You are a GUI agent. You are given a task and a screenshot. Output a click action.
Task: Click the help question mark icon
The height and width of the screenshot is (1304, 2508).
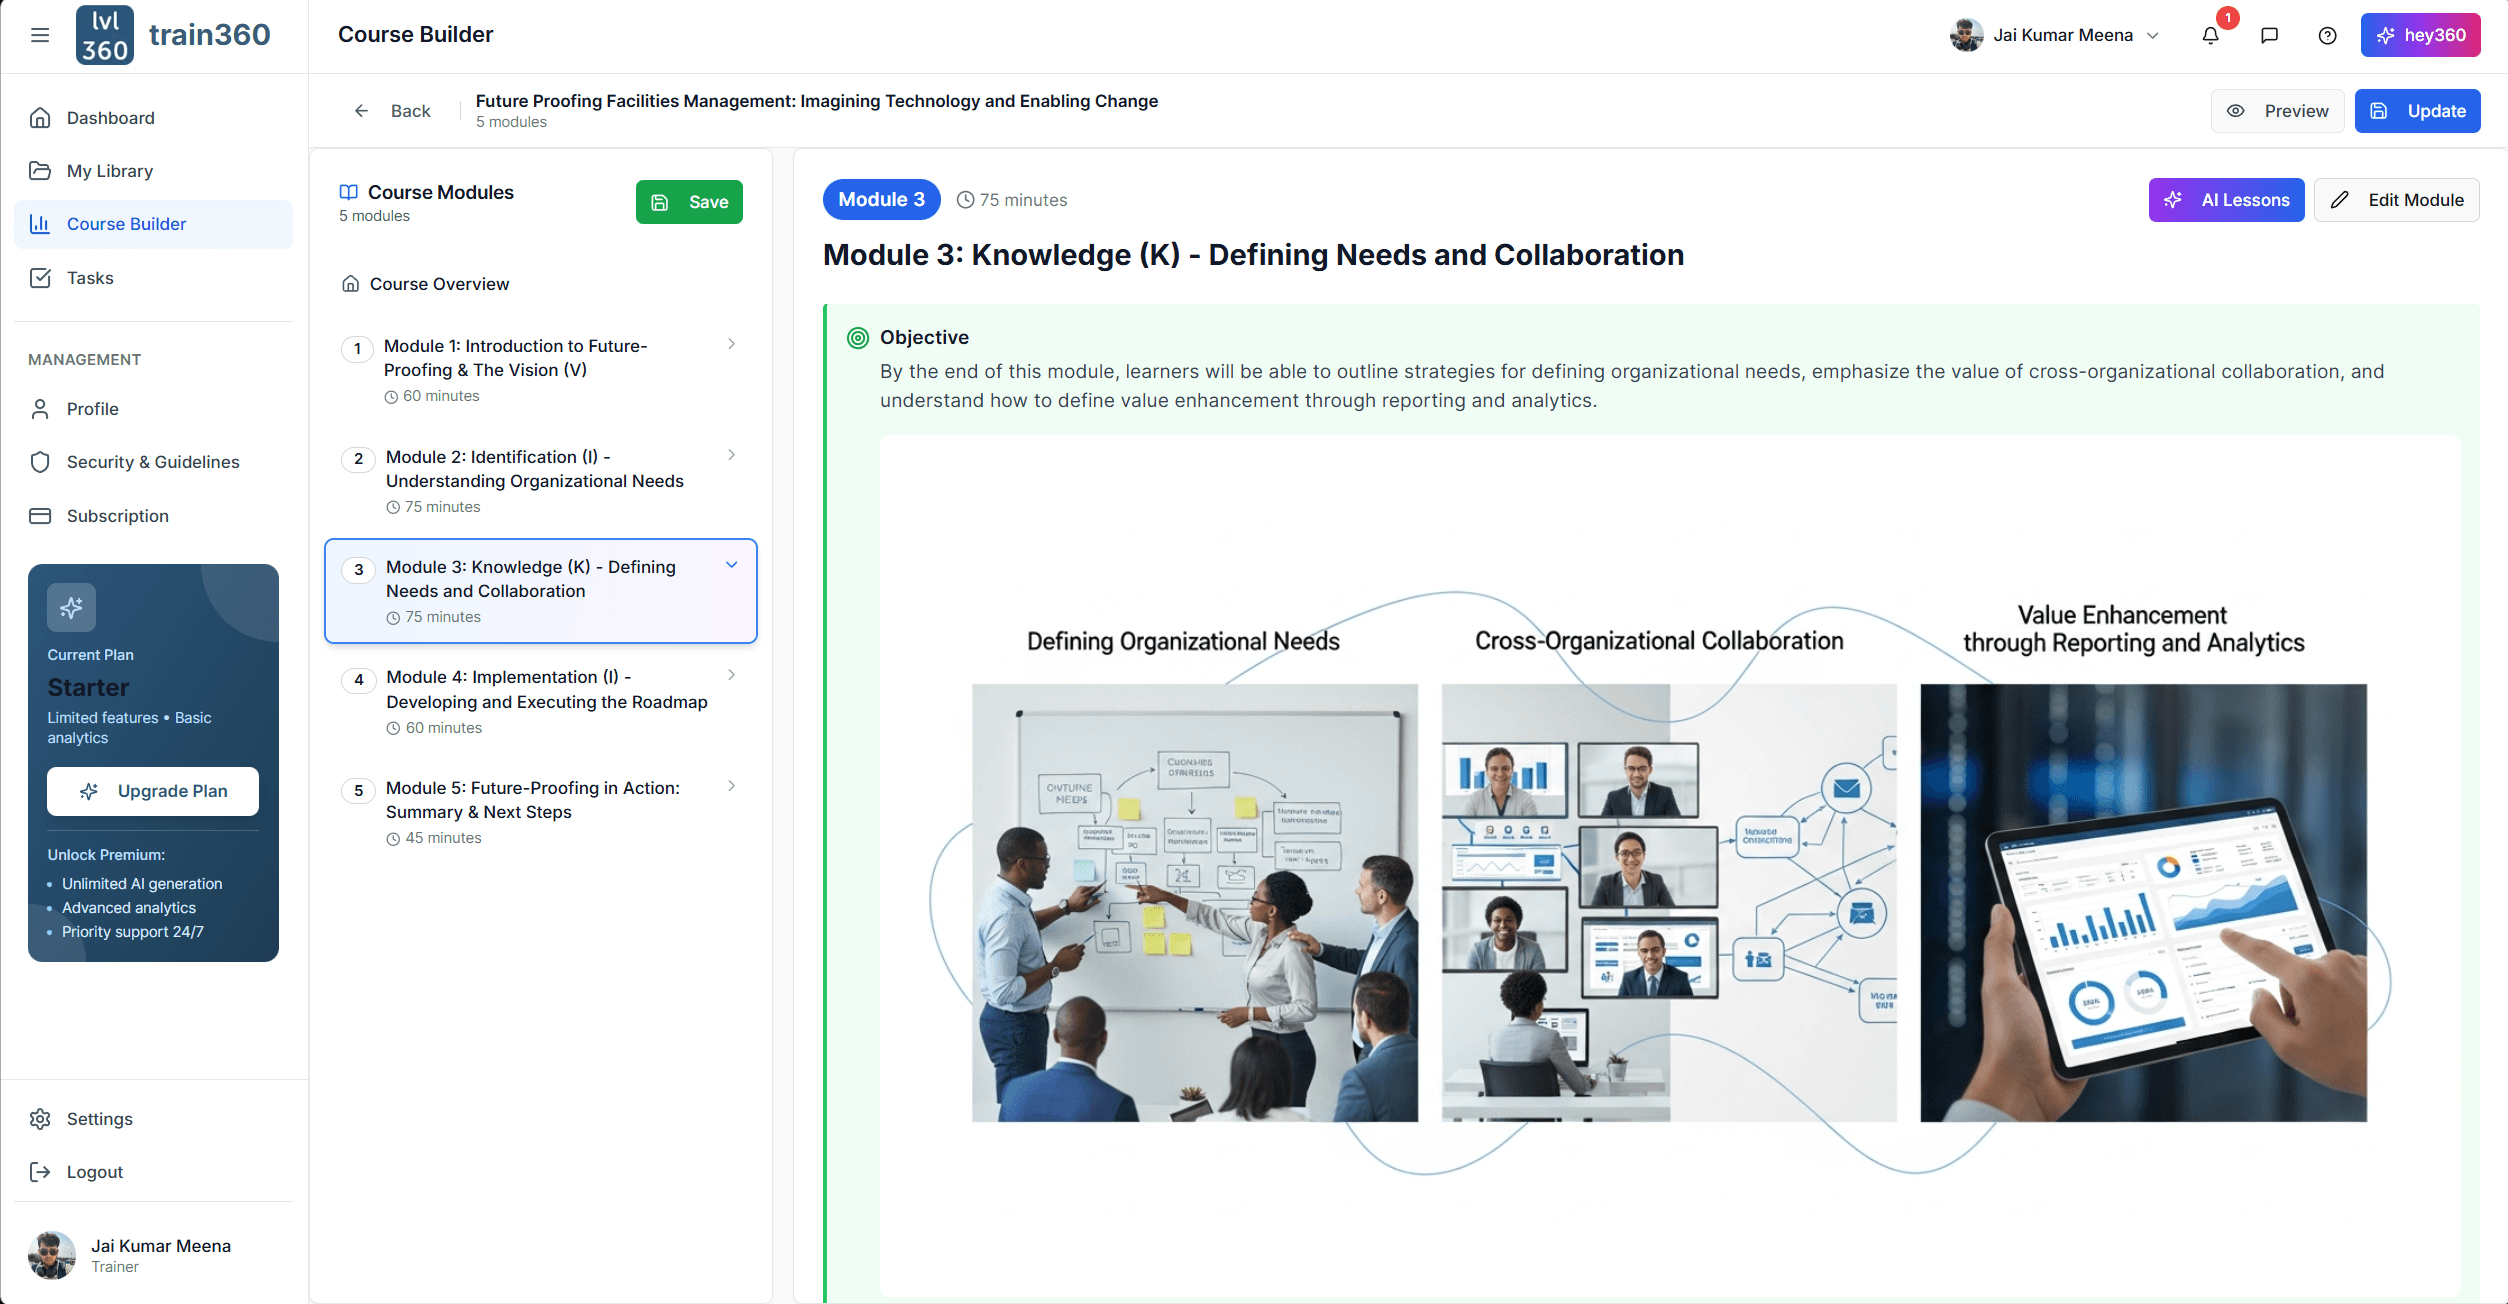[2327, 35]
